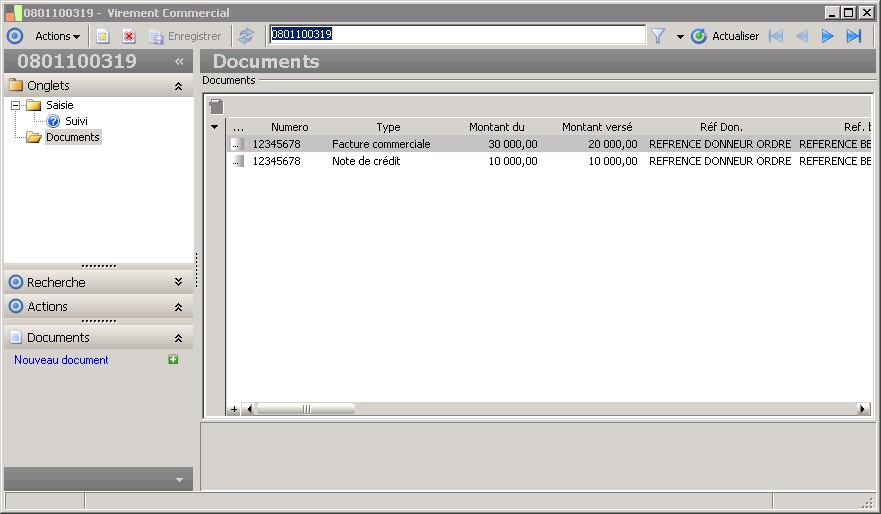The image size is (881, 514).
Task: Collapse the Saisie tree node
Action: point(15,105)
